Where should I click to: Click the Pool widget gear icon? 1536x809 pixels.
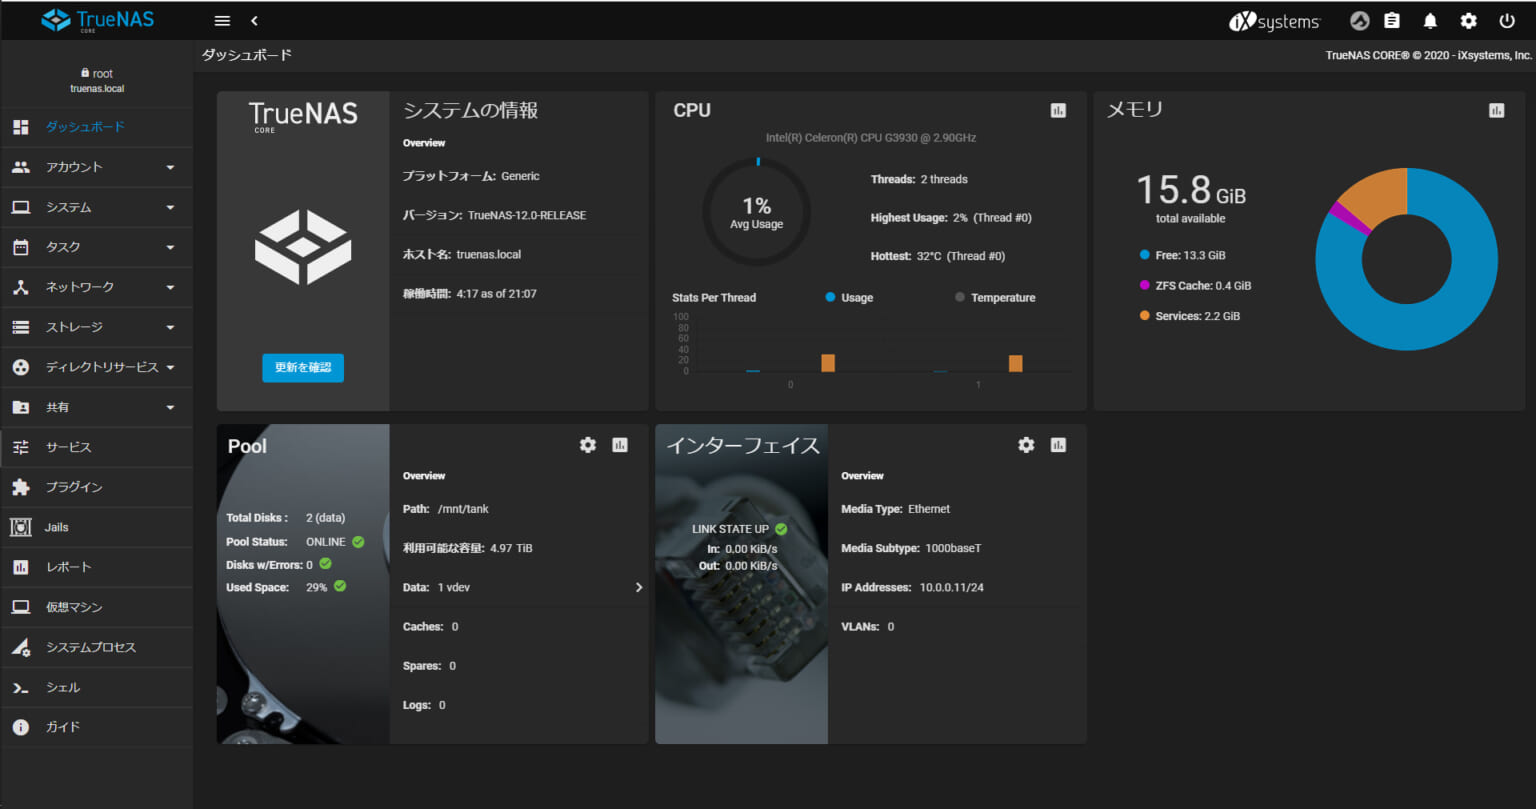tap(588, 445)
